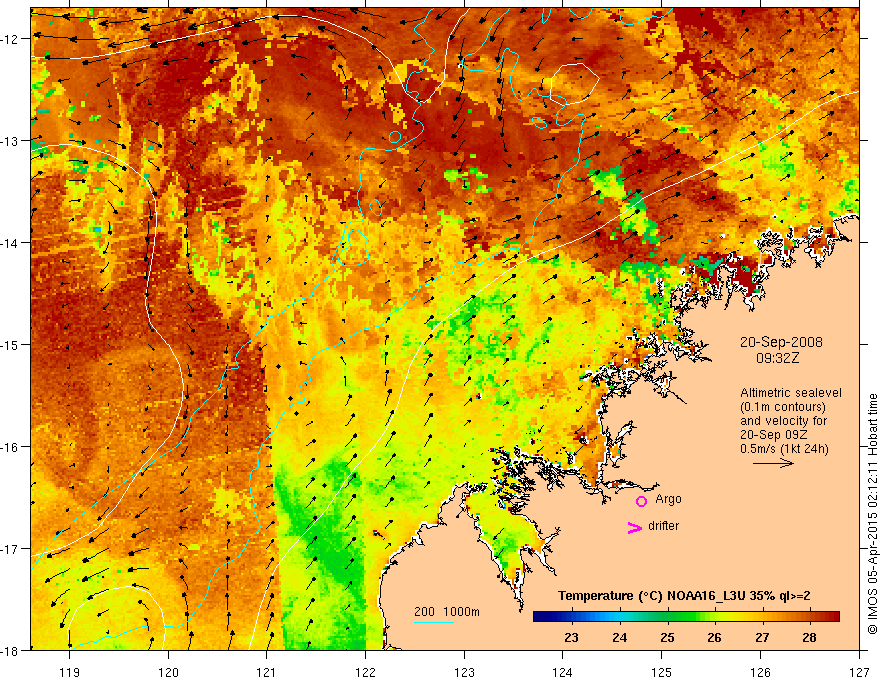Click the '120' longitude axis label

(x=168, y=672)
